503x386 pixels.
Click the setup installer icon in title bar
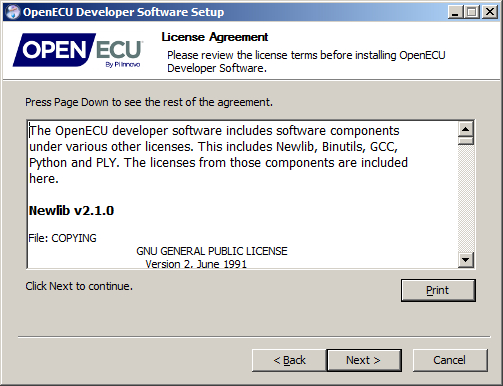13,12
